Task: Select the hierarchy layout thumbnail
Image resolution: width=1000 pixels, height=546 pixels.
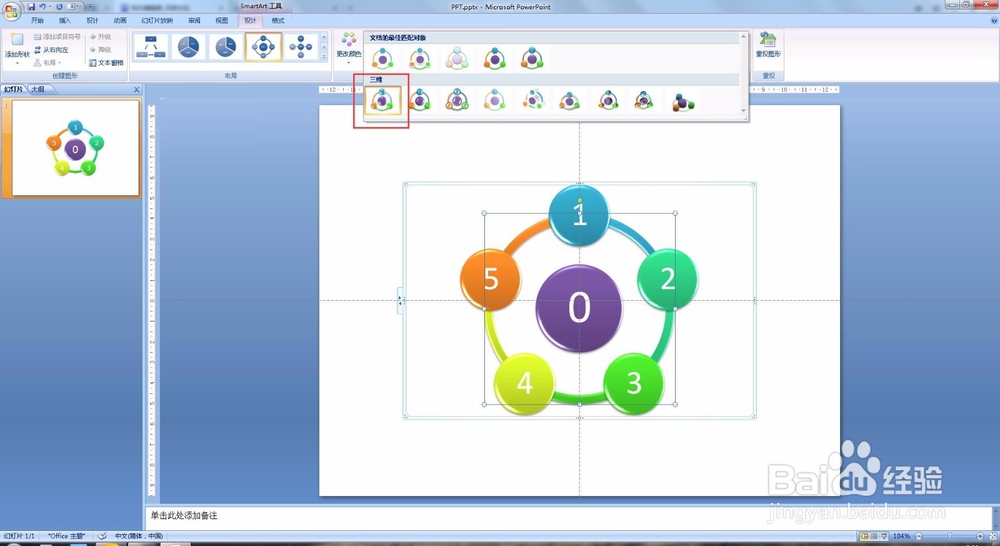Action: 151,47
